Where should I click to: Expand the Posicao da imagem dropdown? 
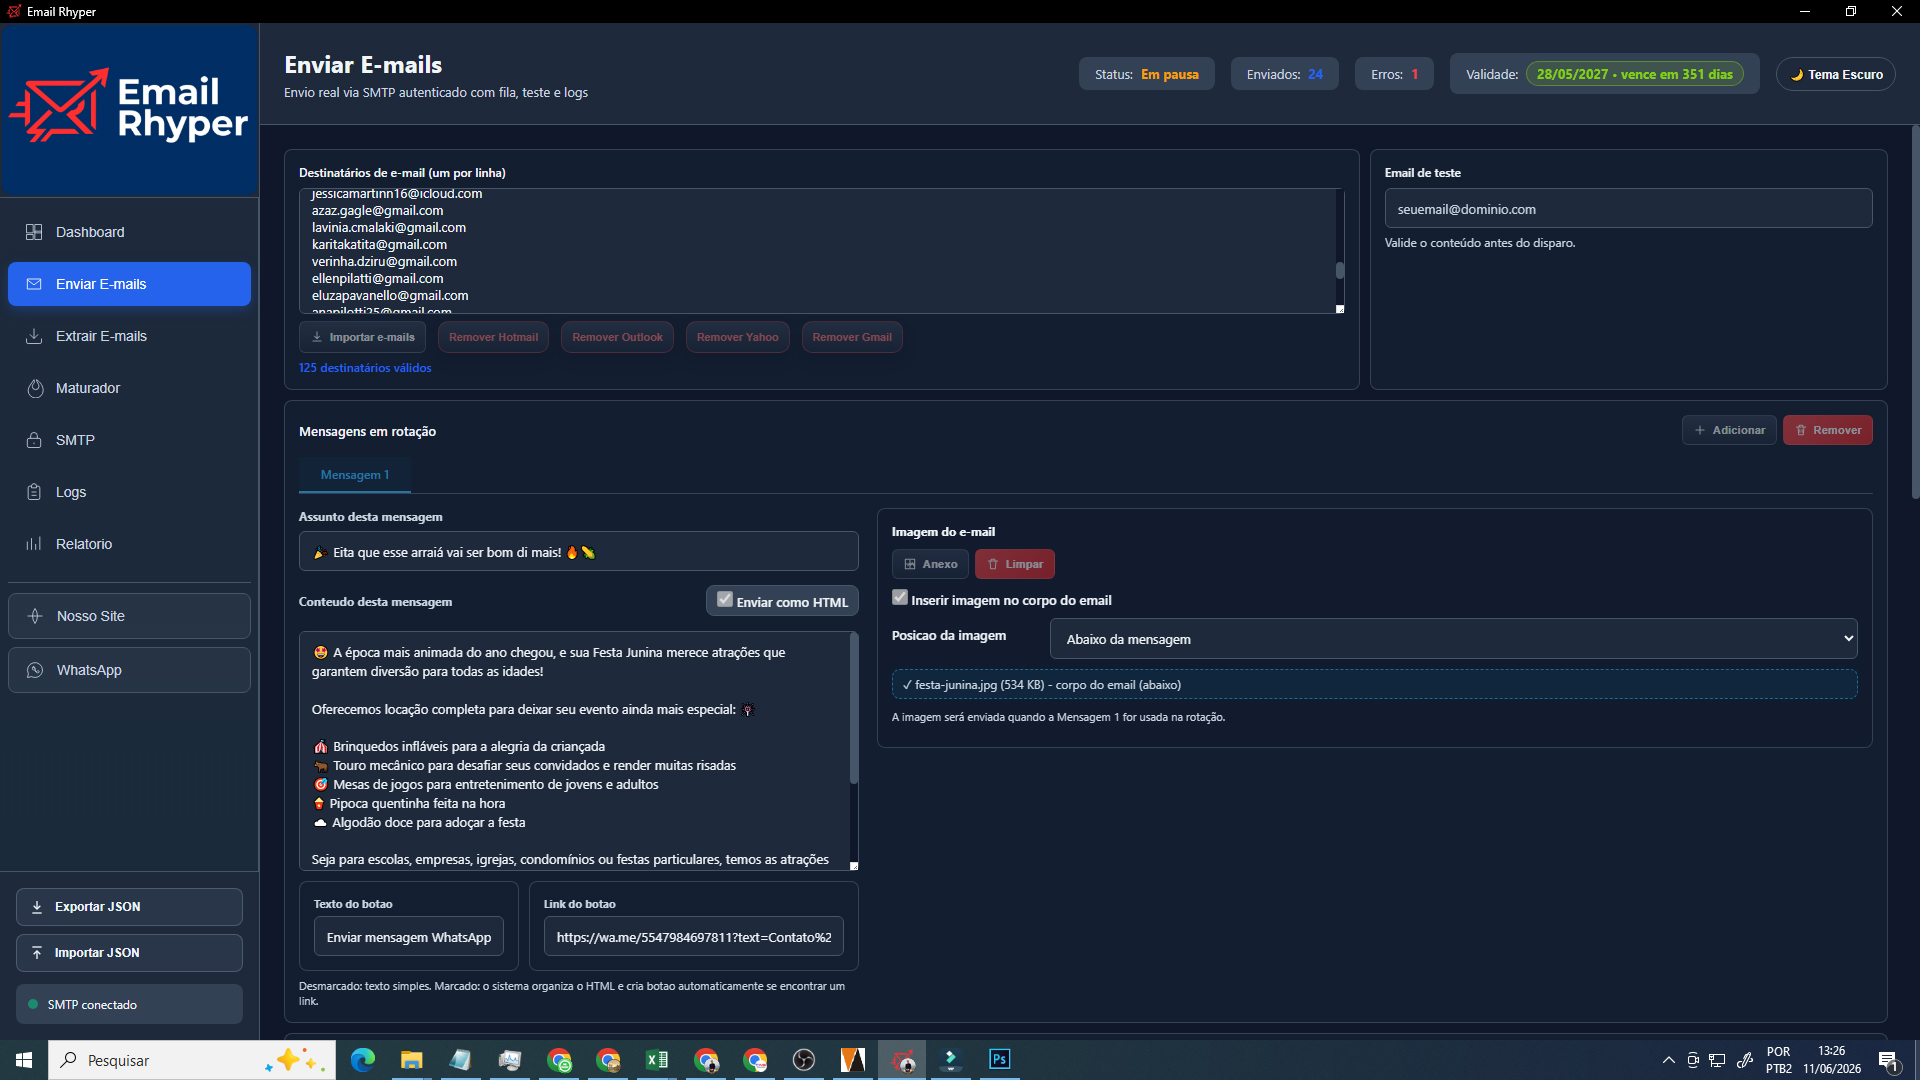pos(1454,639)
